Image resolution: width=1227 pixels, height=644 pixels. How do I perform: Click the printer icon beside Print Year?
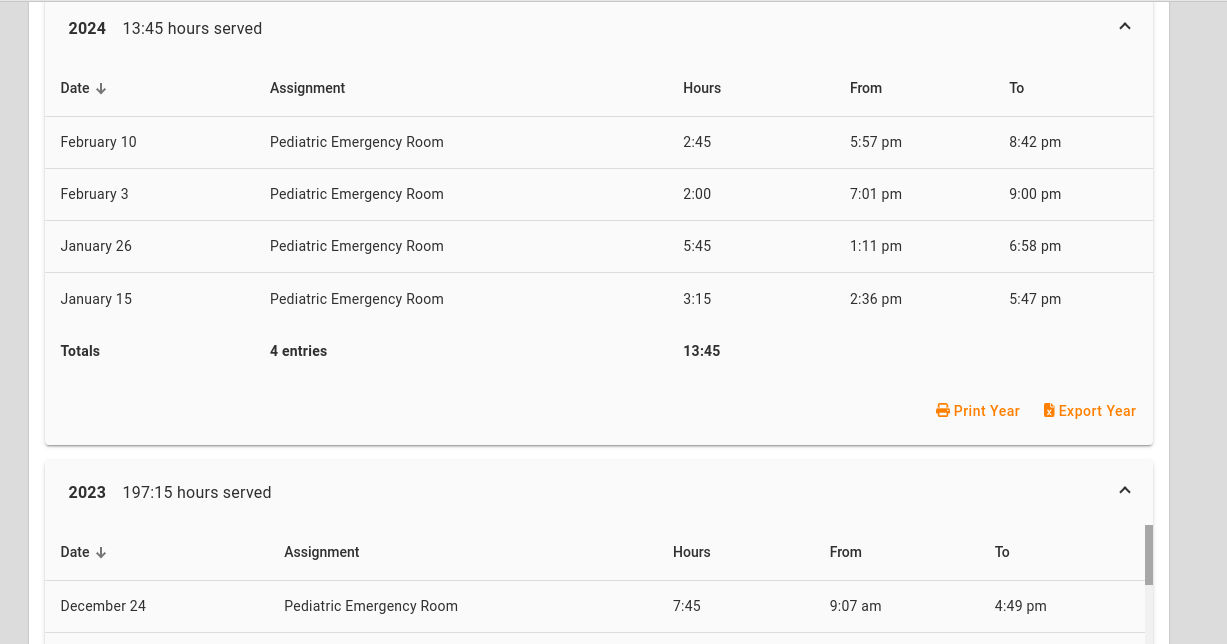942,411
